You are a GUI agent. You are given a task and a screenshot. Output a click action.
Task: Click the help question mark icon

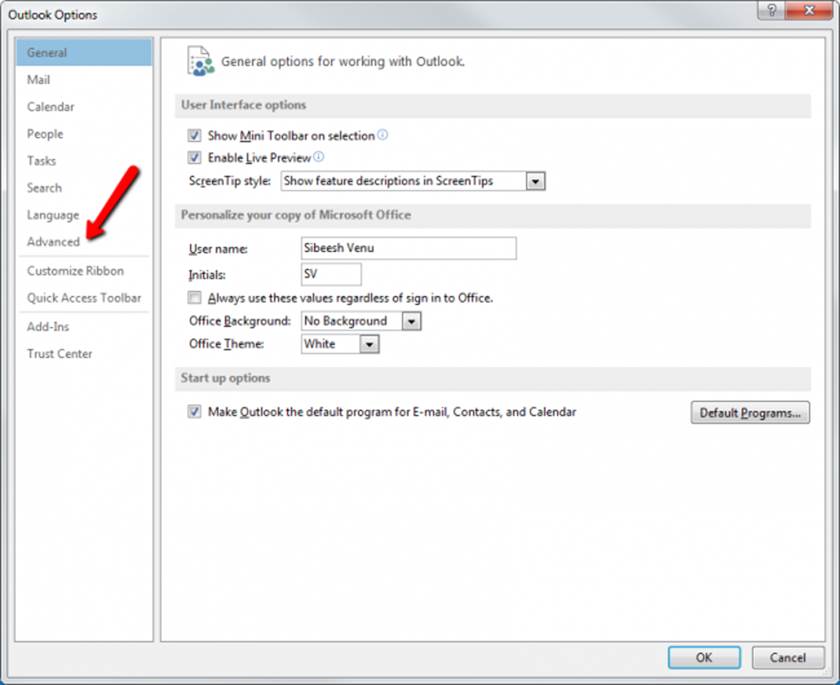(771, 10)
